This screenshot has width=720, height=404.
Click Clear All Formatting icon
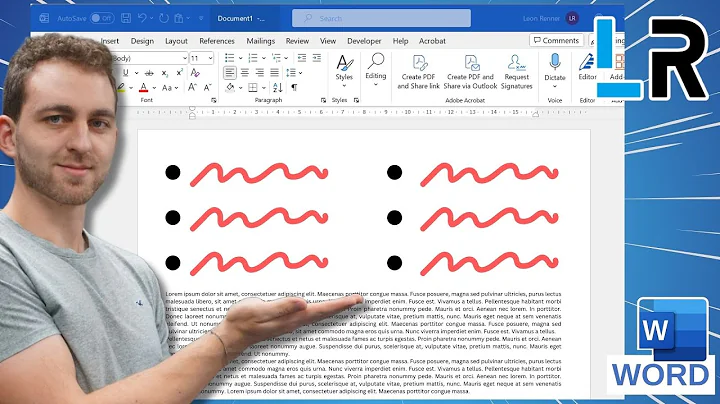pyautogui.click(x=195, y=73)
